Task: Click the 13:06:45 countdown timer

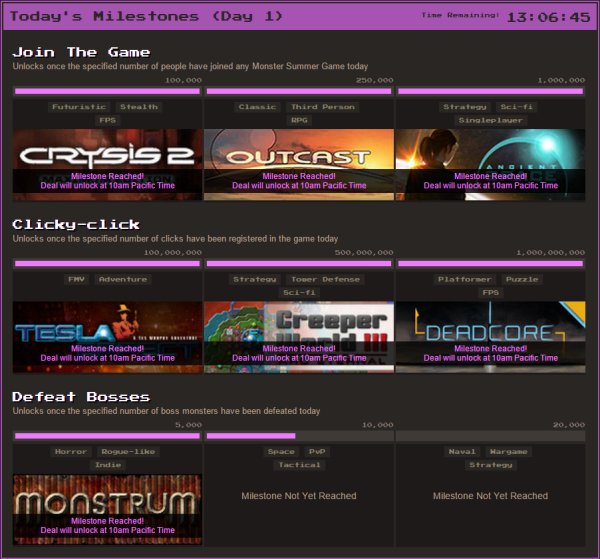Action: pos(548,17)
